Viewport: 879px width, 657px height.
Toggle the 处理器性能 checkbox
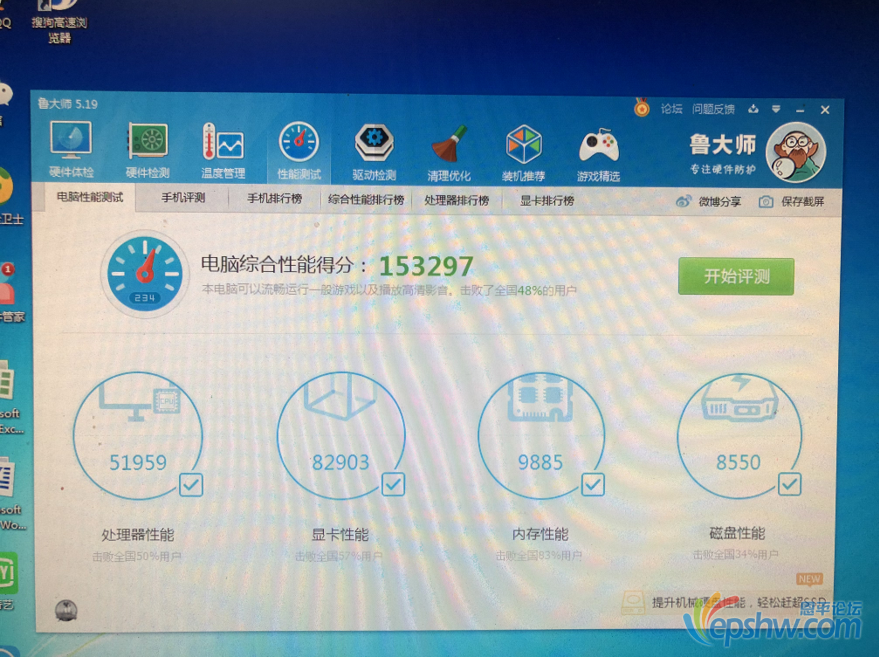[191, 485]
